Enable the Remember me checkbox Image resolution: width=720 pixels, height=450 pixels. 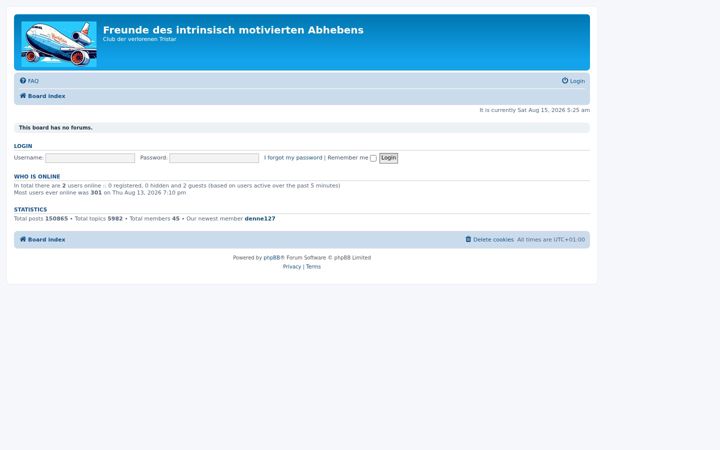(x=373, y=158)
